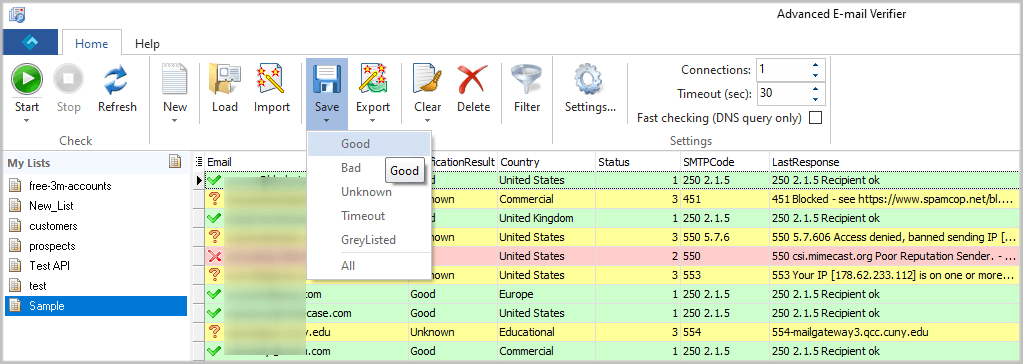Click into the Timeout (sec) input field
This screenshot has height=364, width=1023.
coord(782,93)
